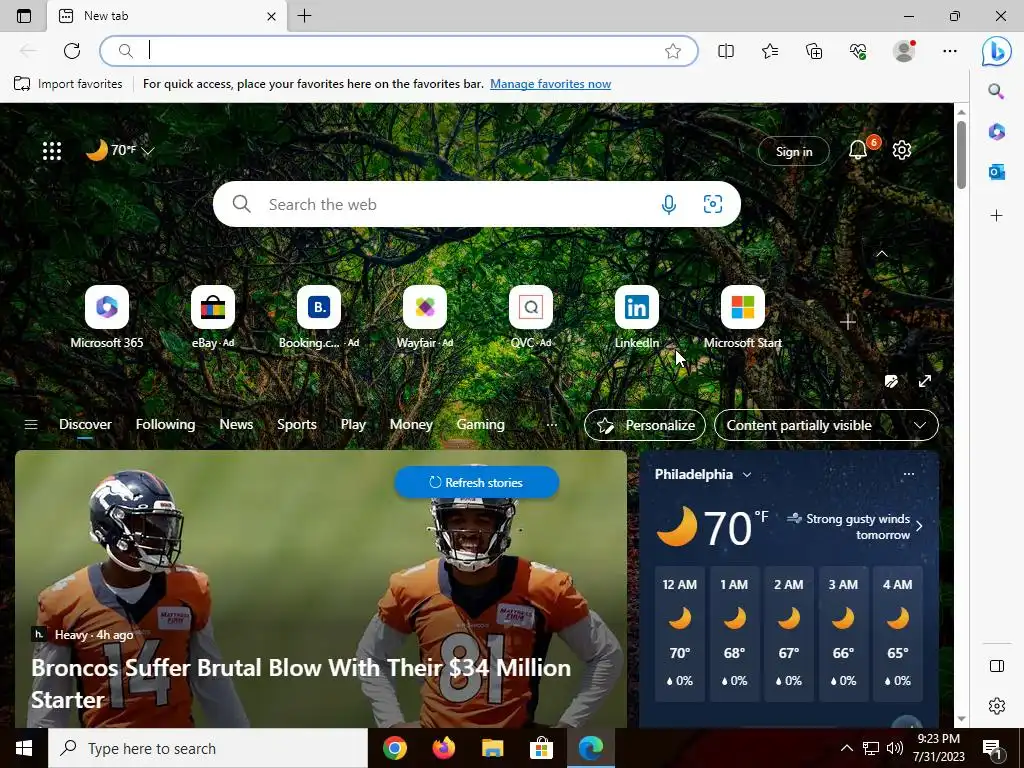1024x768 pixels.
Task: Click the edit background icon
Action: 891,381
